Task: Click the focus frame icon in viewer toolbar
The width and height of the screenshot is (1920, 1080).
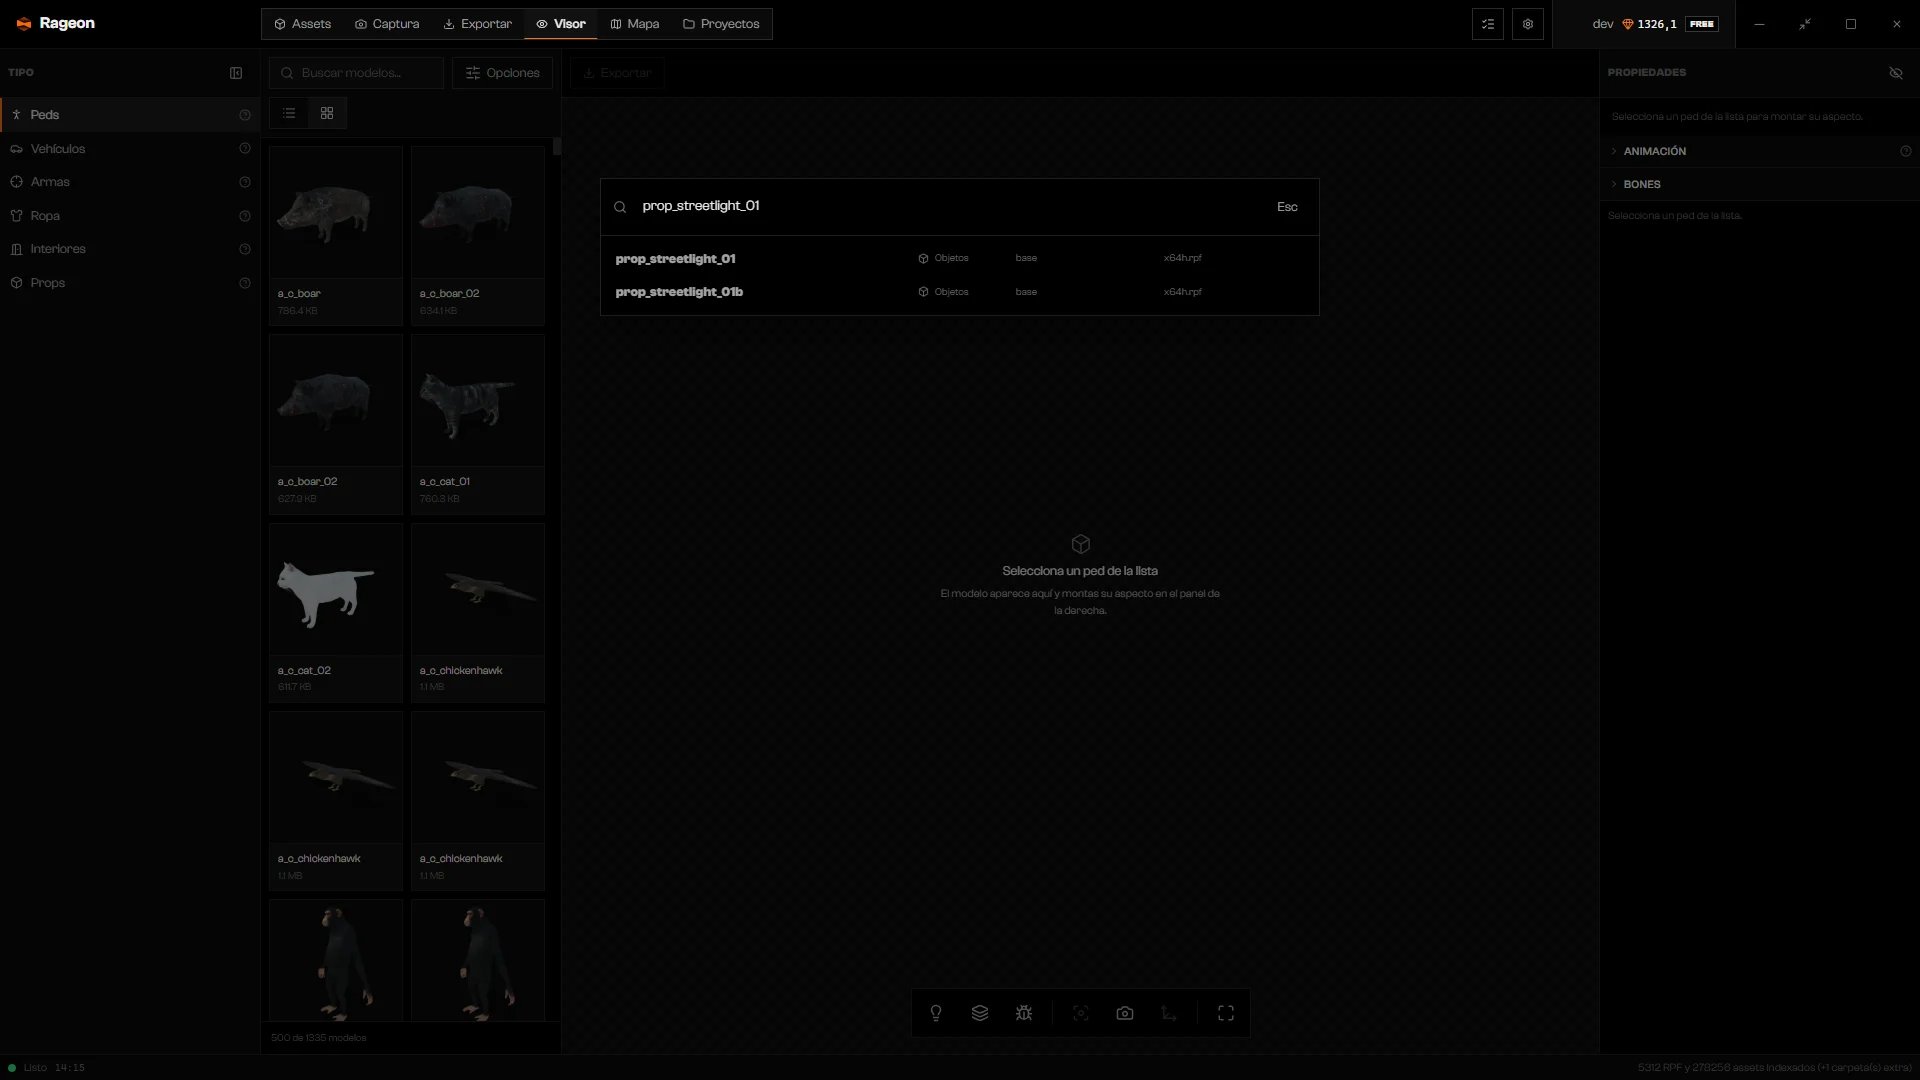Action: pos(1081,1013)
